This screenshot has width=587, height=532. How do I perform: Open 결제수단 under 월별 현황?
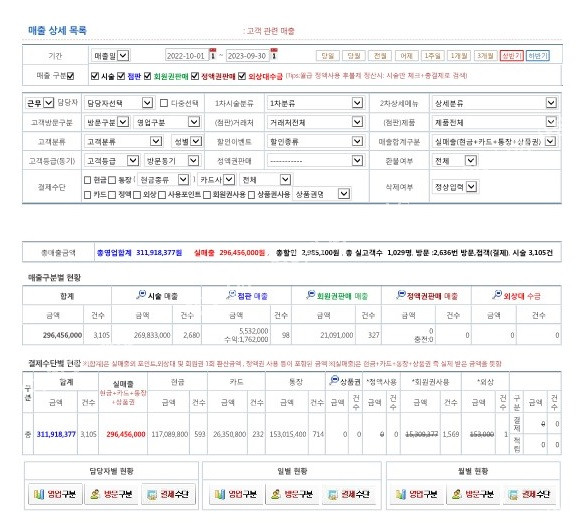530,494
